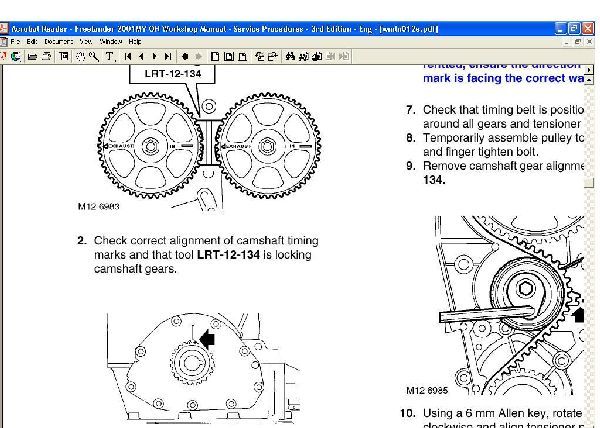Click the vertical scrollbar thumb
This screenshot has width=600, height=428.
pyautogui.click(x=589, y=183)
